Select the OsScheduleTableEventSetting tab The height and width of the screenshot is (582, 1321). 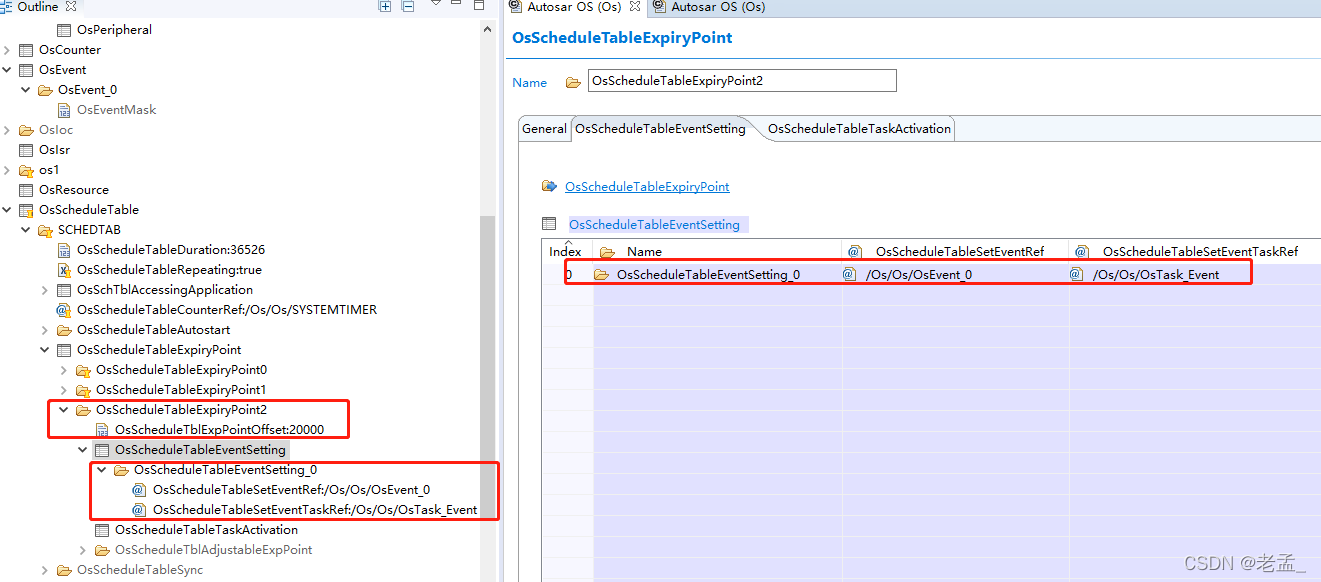tap(660, 129)
